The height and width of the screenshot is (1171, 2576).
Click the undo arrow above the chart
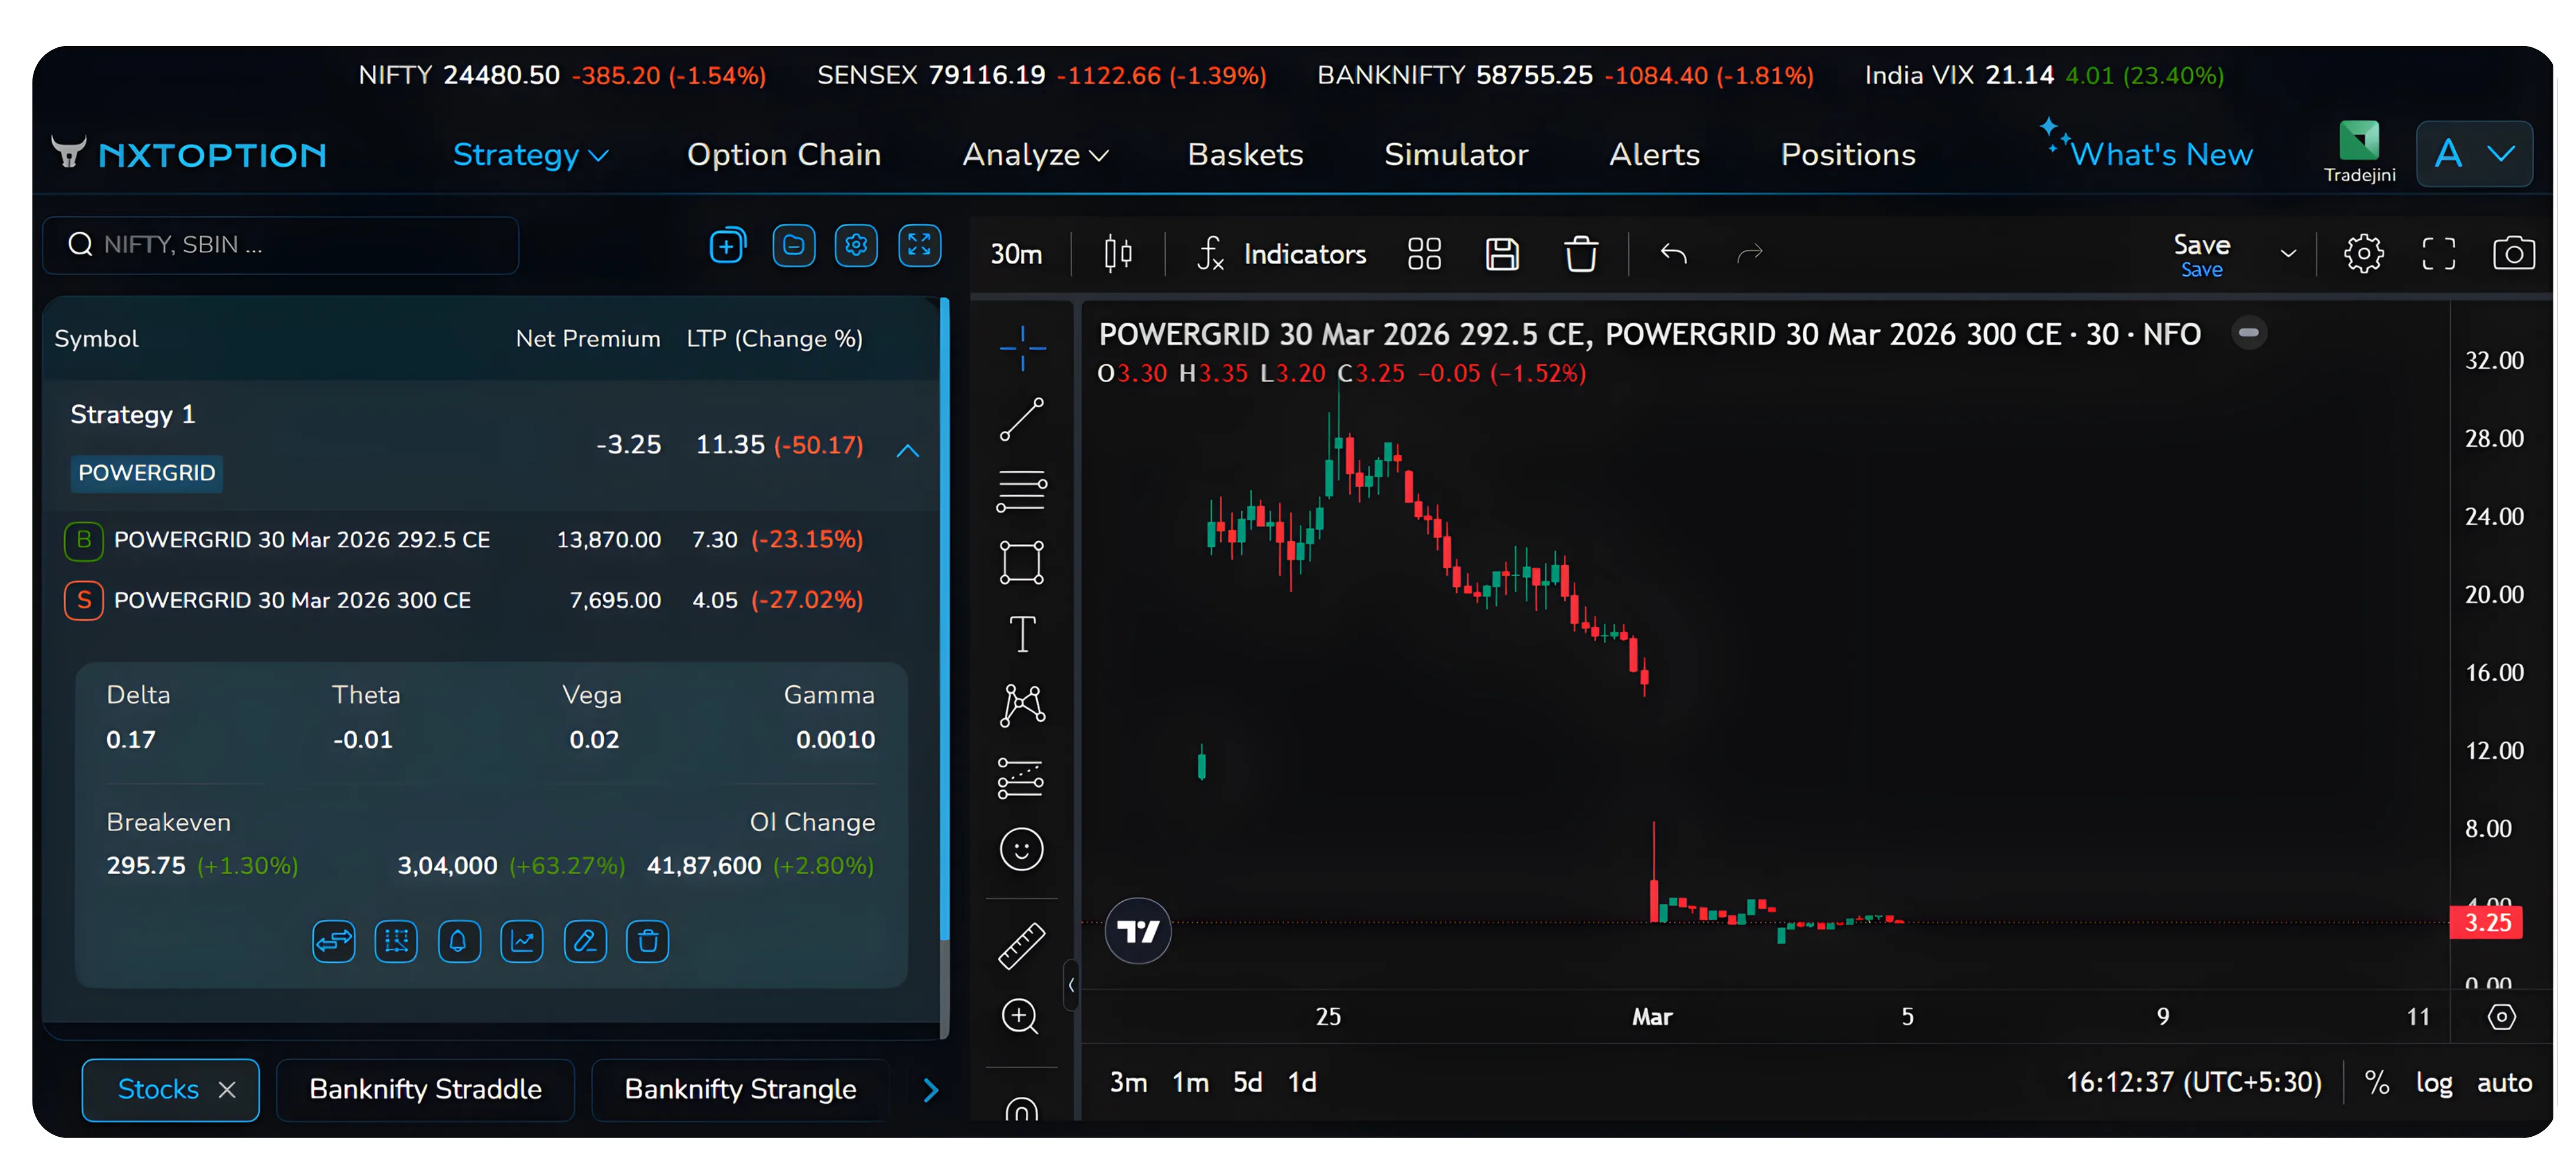point(1674,253)
